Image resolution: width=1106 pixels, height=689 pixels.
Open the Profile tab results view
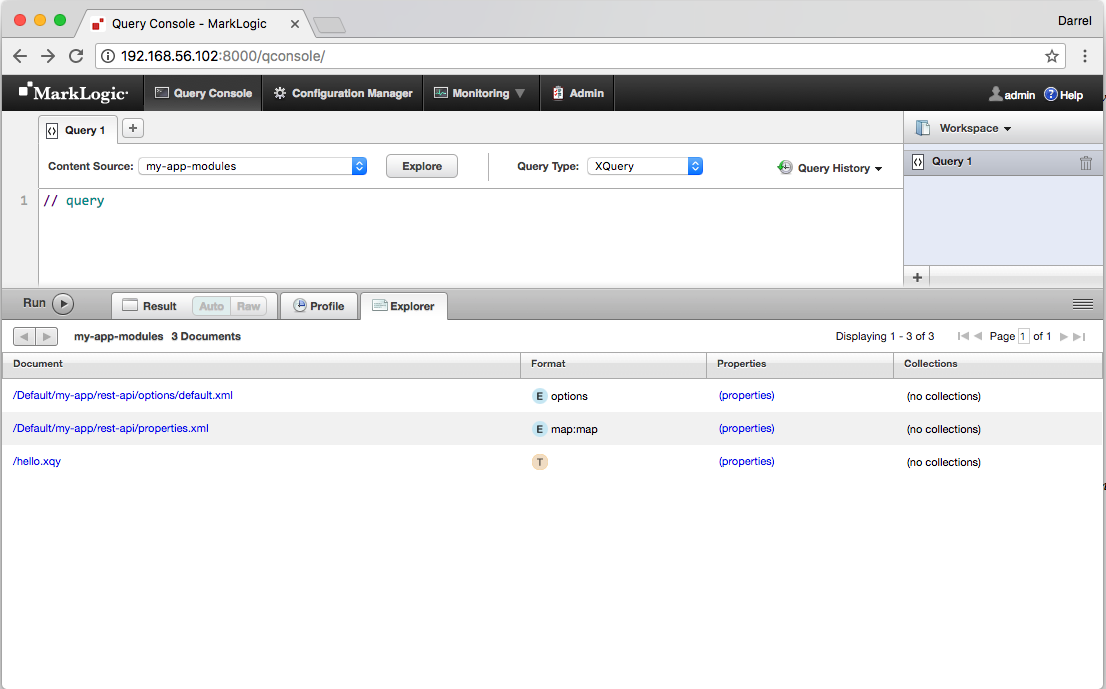319,305
